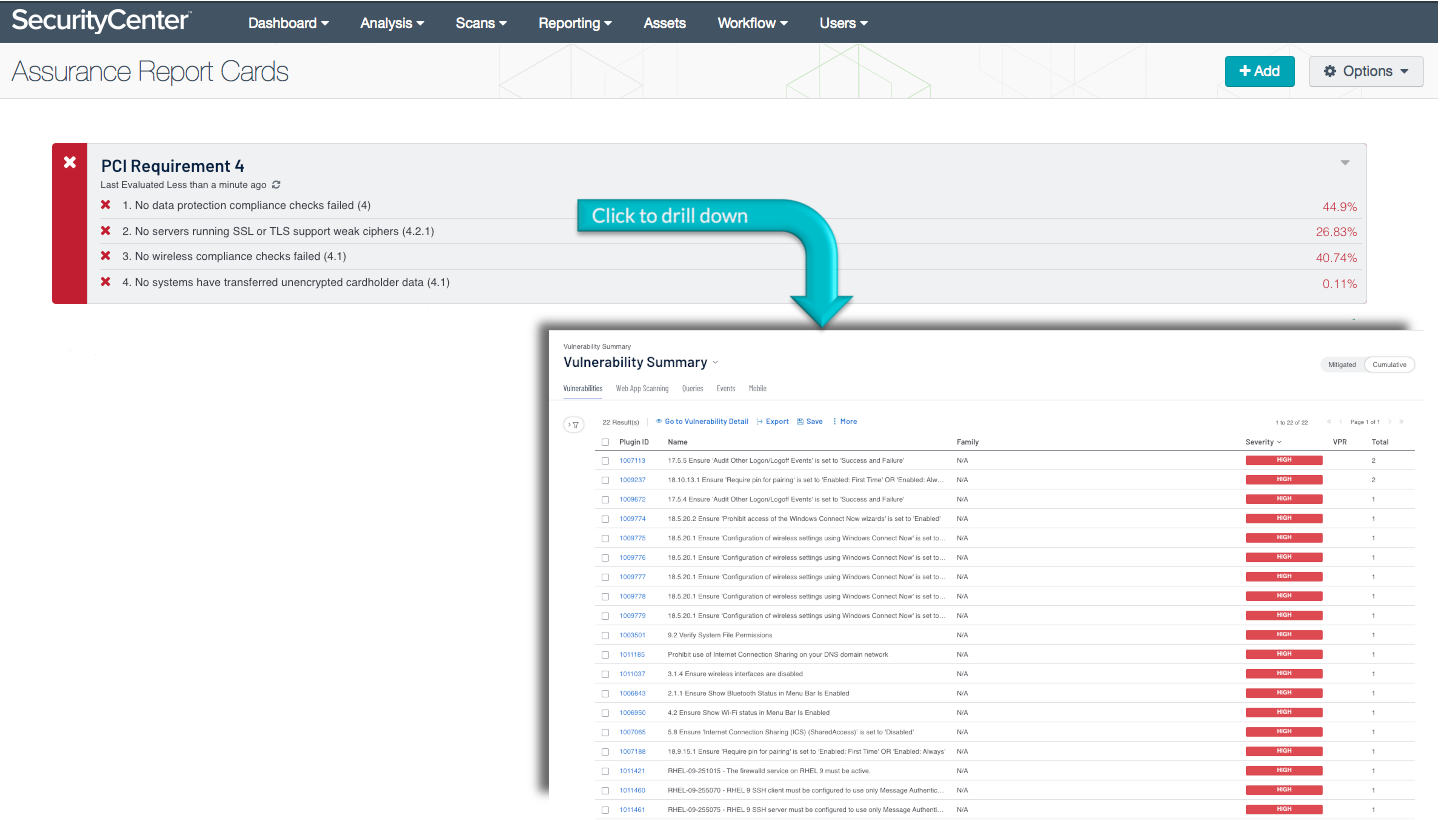1440x820 pixels.
Task: Click HIGH severity bar for plugin 1003501
Action: pos(1284,635)
